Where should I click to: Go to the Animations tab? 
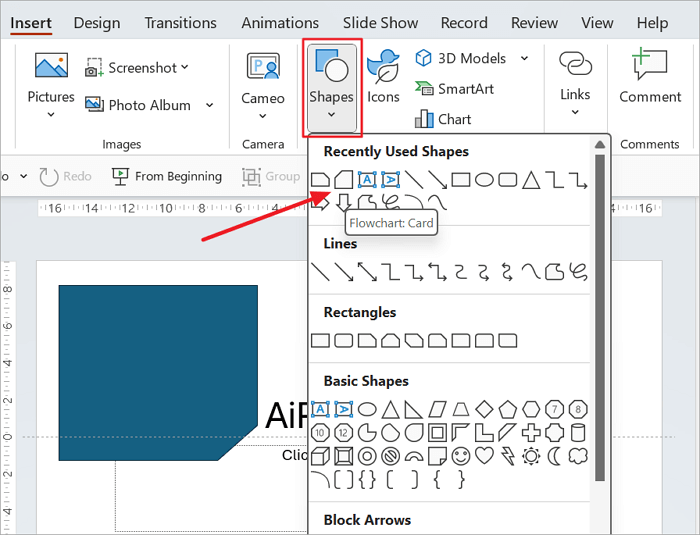point(280,23)
